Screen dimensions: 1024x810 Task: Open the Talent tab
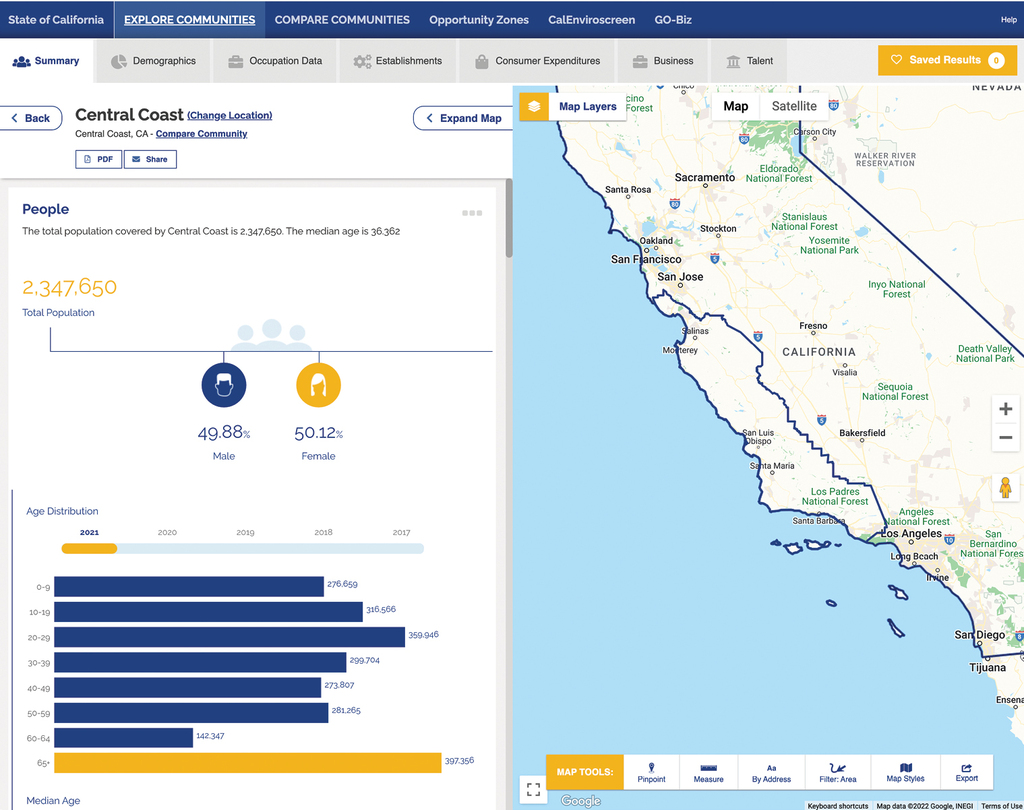click(749, 61)
